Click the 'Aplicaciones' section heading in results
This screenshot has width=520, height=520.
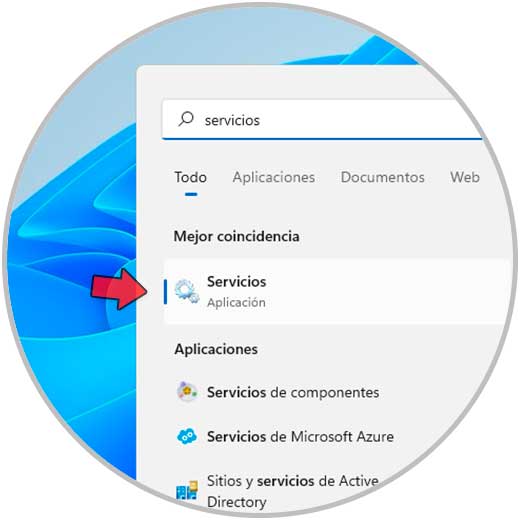pos(216,349)
